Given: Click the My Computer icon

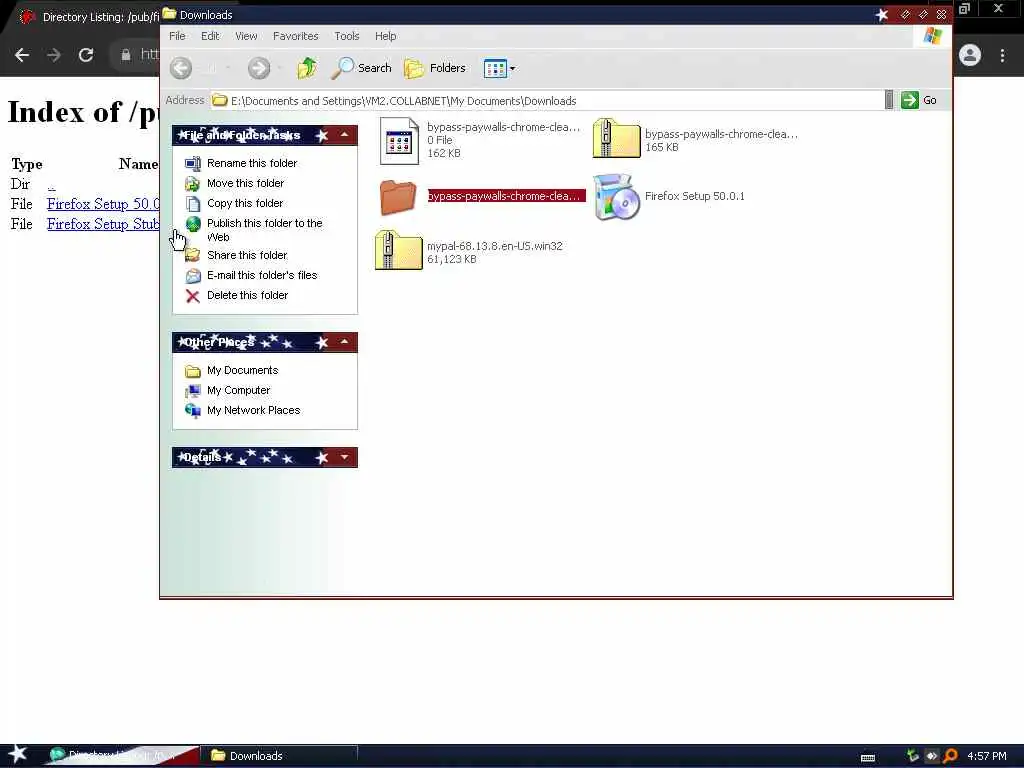Looking at the screenshot, I should coord(193,391).
